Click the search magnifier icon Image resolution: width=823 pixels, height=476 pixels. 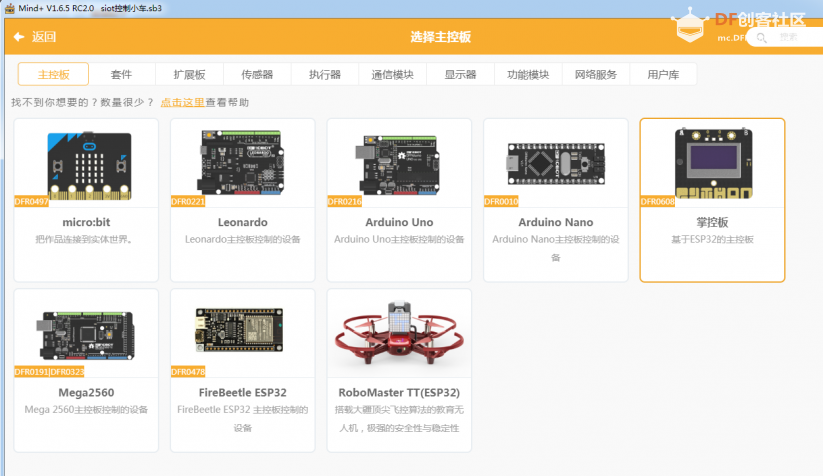point(762,38)
